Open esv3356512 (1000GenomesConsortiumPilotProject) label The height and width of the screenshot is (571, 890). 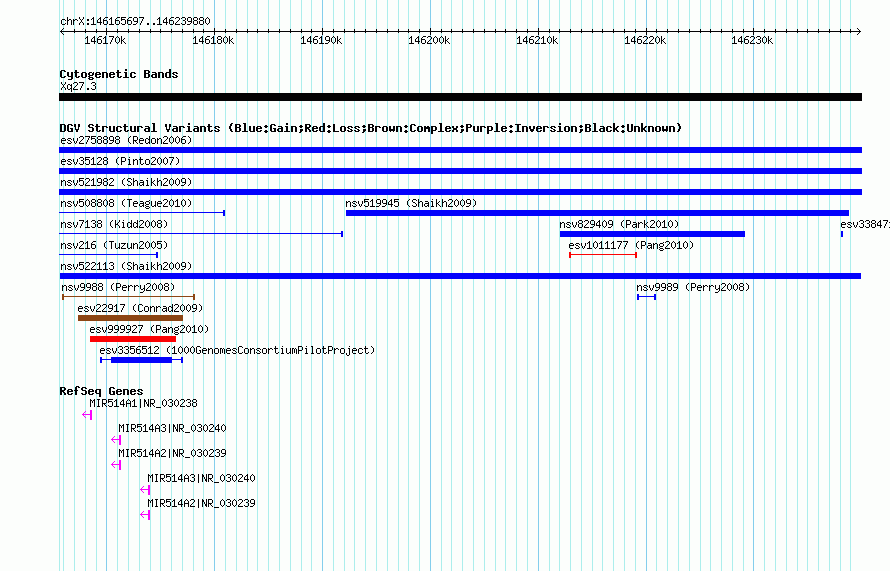[x=237, y=350]
